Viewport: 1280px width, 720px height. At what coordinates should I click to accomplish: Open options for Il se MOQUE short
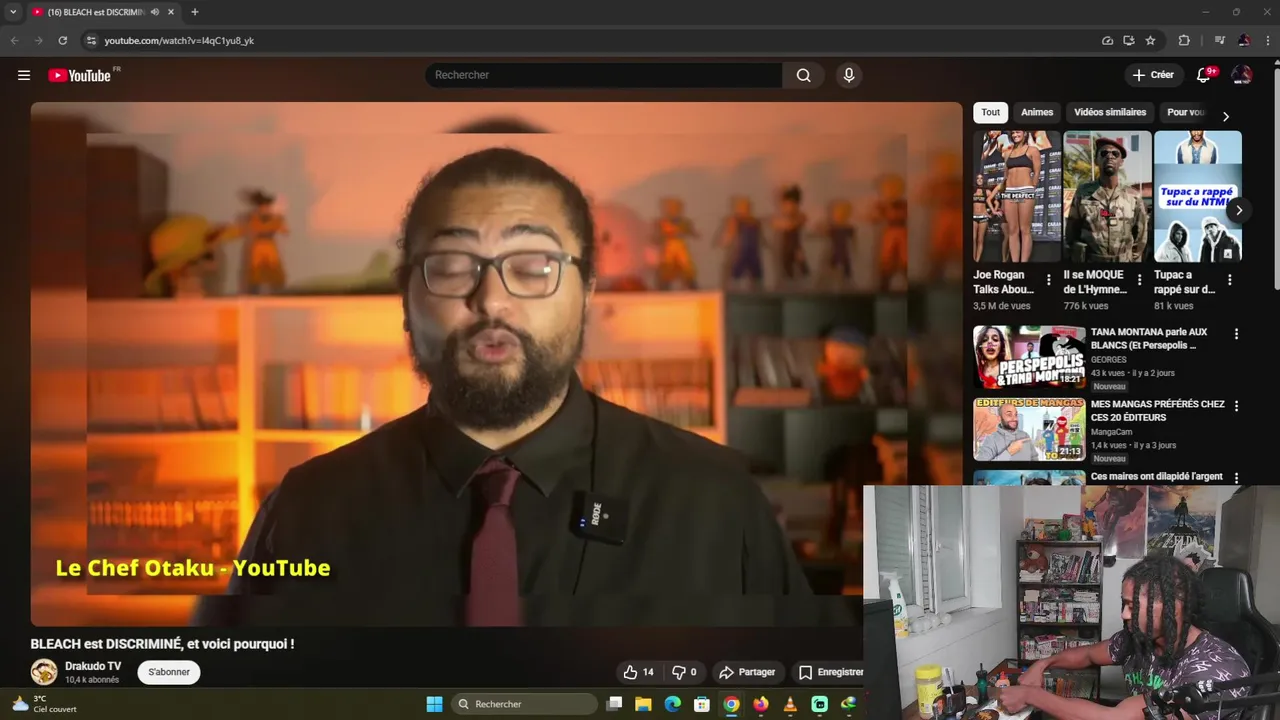tap(1139, 280)
